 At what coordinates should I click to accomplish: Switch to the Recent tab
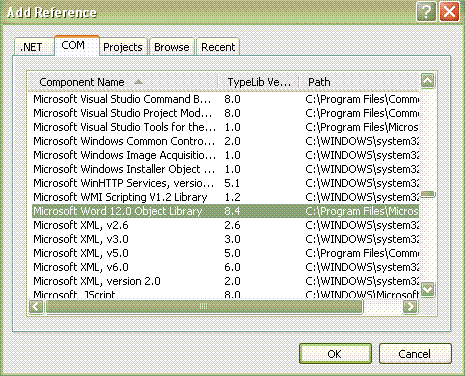coord(218,47)
